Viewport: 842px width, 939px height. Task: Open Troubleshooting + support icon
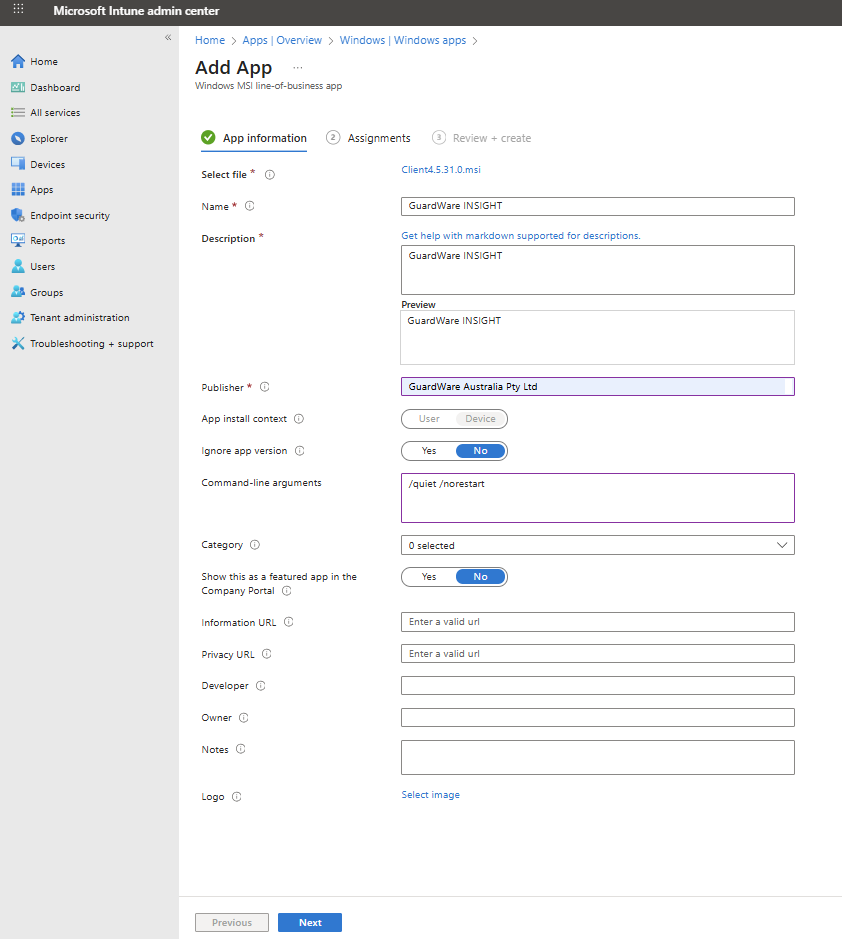17,344
